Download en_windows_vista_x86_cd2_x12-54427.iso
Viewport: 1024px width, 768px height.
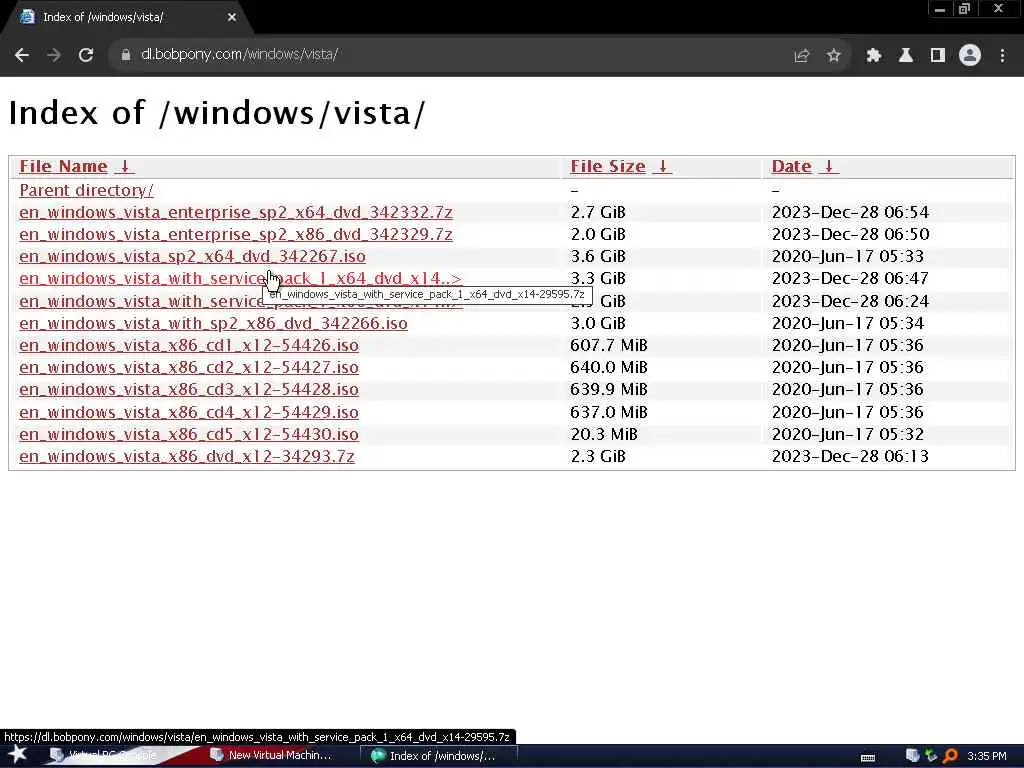pyautogui.click(x=189, y=368)
